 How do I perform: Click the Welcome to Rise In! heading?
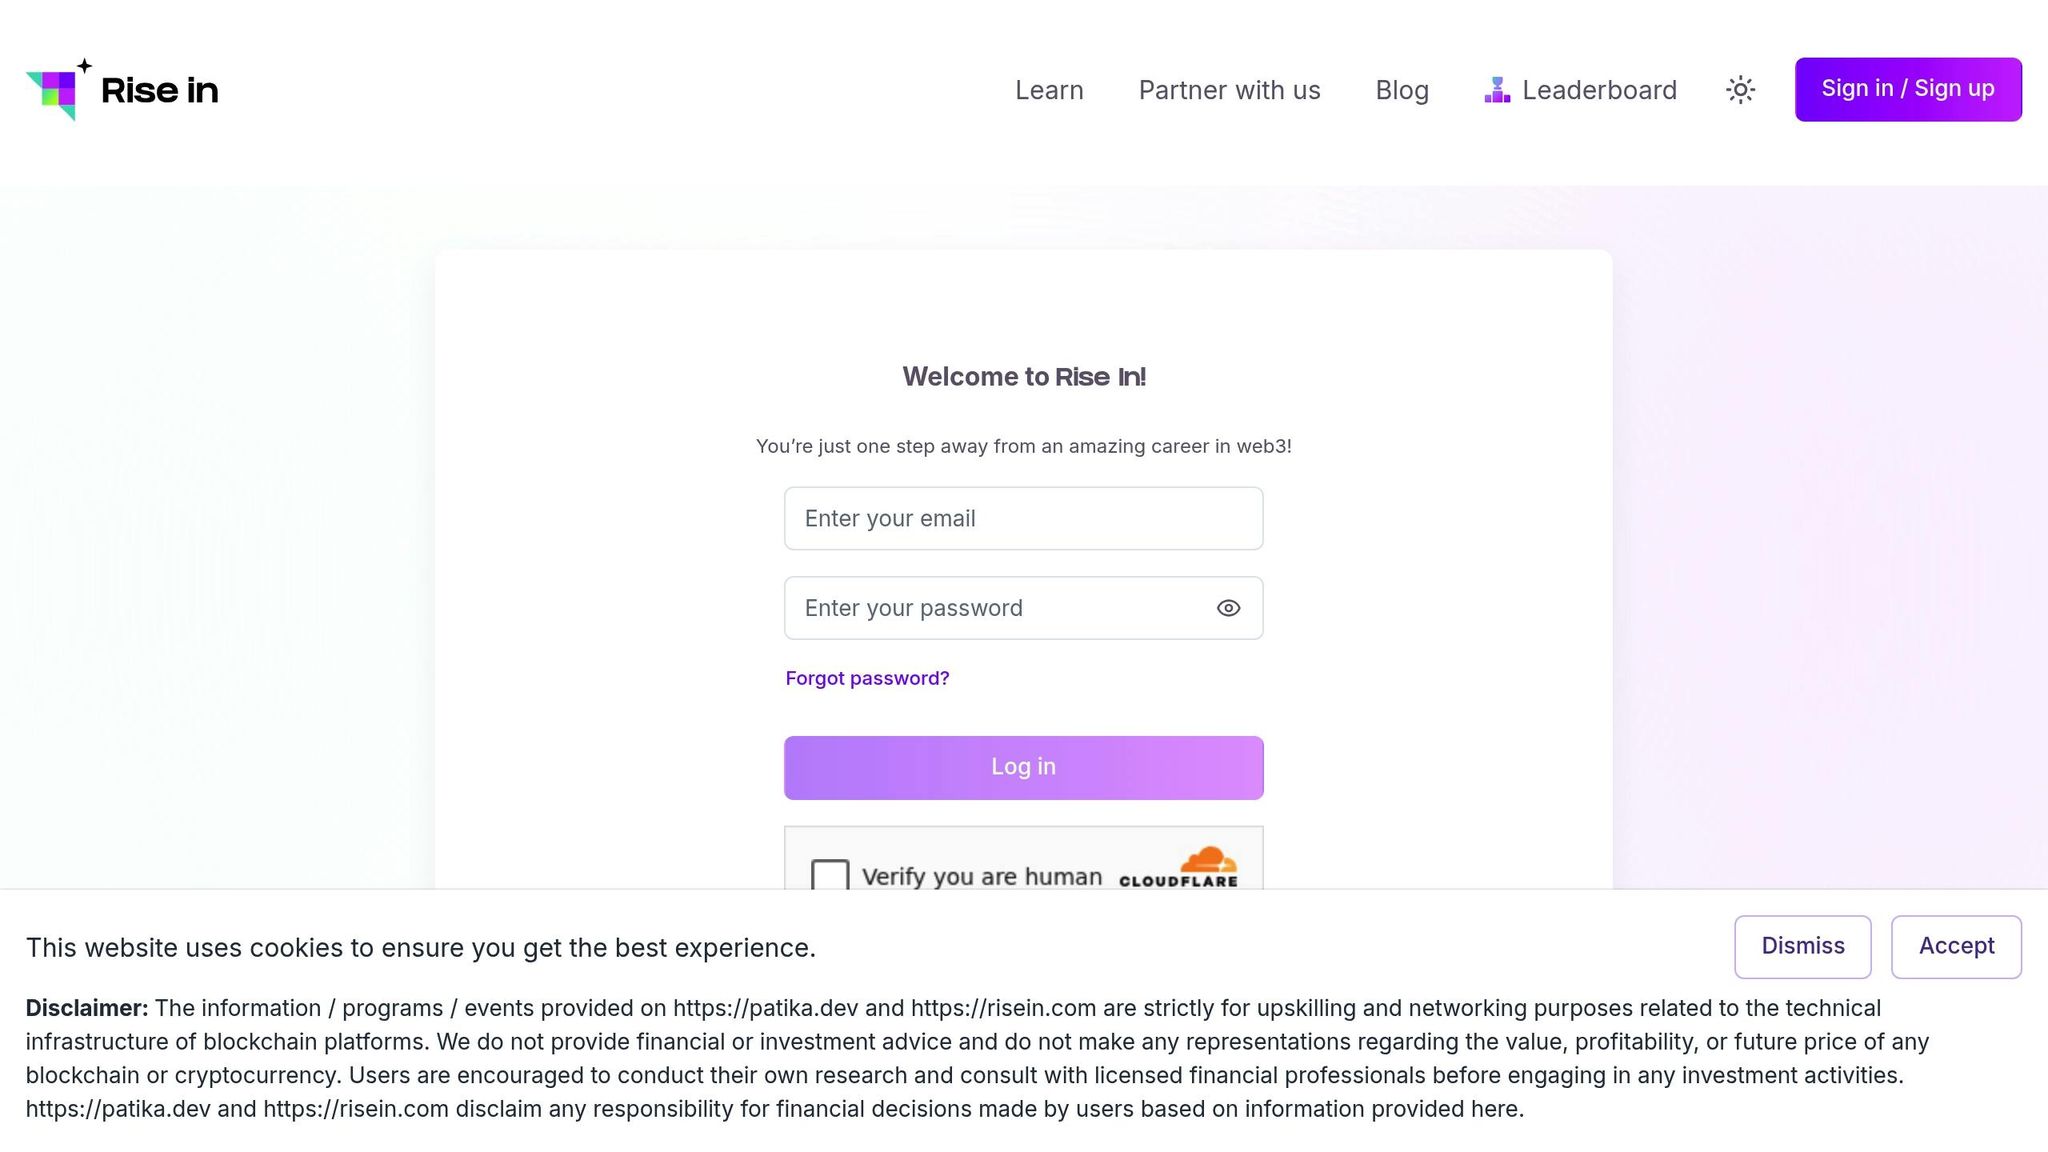click(x=1023, y=377)
